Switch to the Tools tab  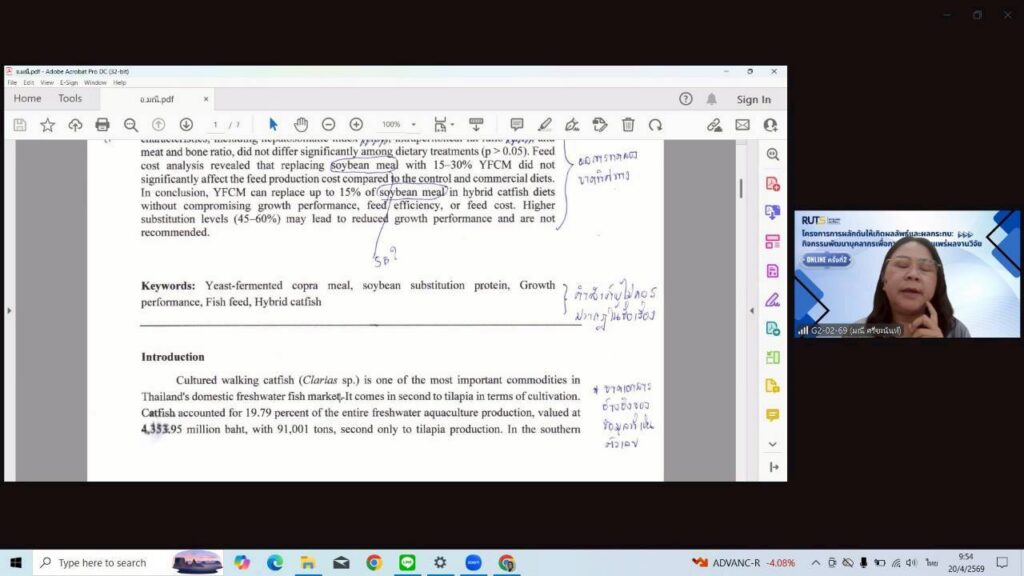70,99
